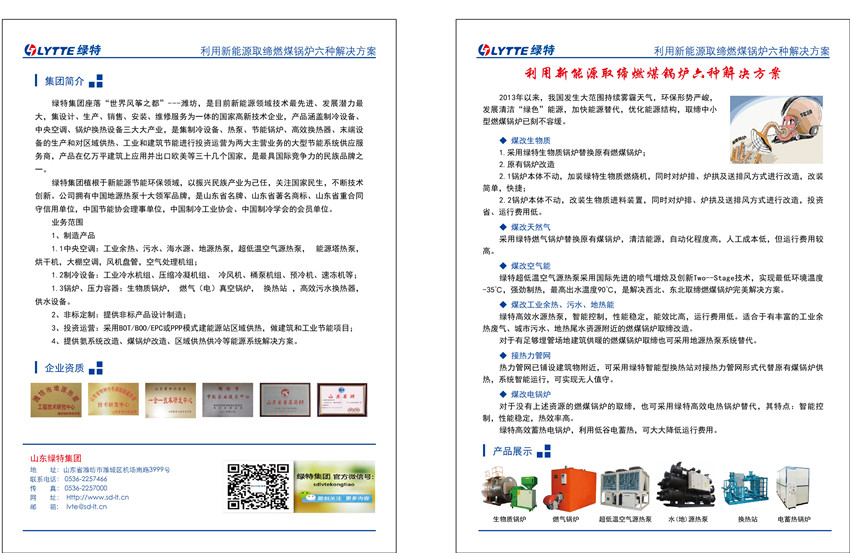Click the LYTTE logo on the right page
The image size is (850, 553).
(x=515, y=50)
